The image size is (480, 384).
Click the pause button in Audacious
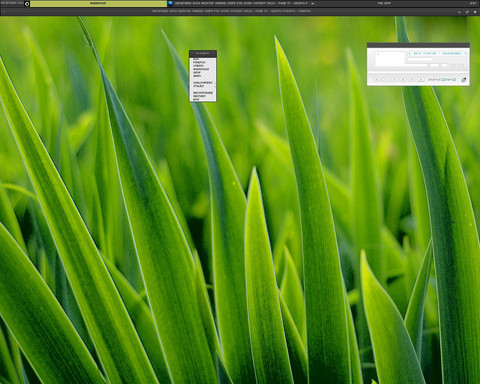point(394,80)
